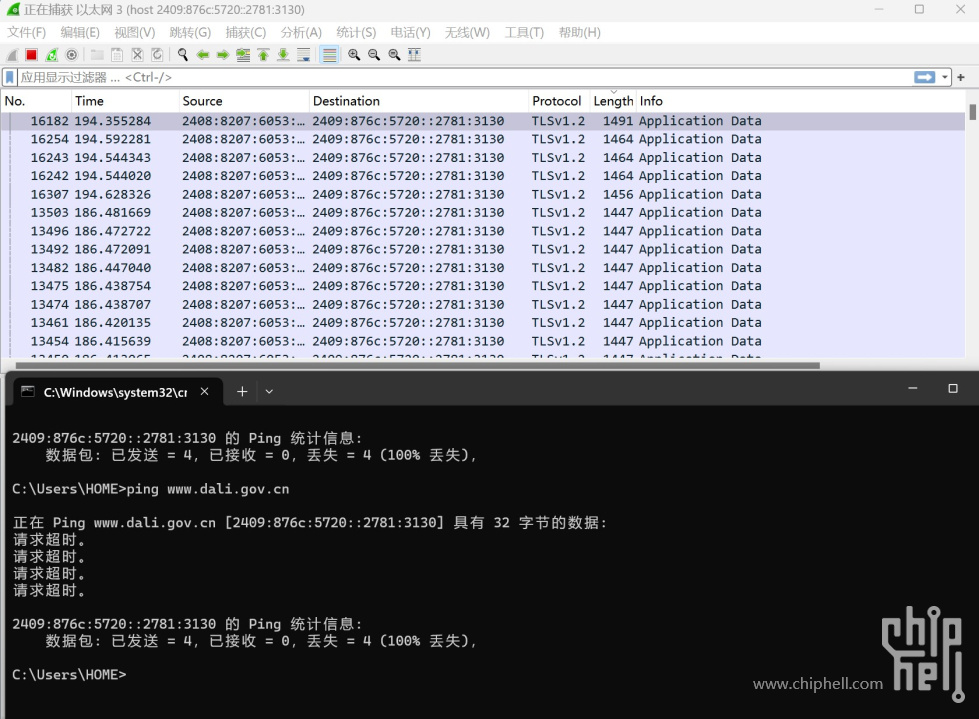Image resolution: width=979 pixels, height=719 pixels.
Task: Select packet 16307 with length 1456
Action: click(x=483, y=195)
